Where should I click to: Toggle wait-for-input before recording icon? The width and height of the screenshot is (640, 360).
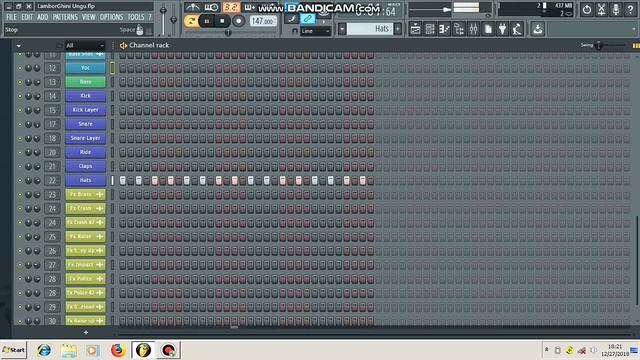[211, 7]
